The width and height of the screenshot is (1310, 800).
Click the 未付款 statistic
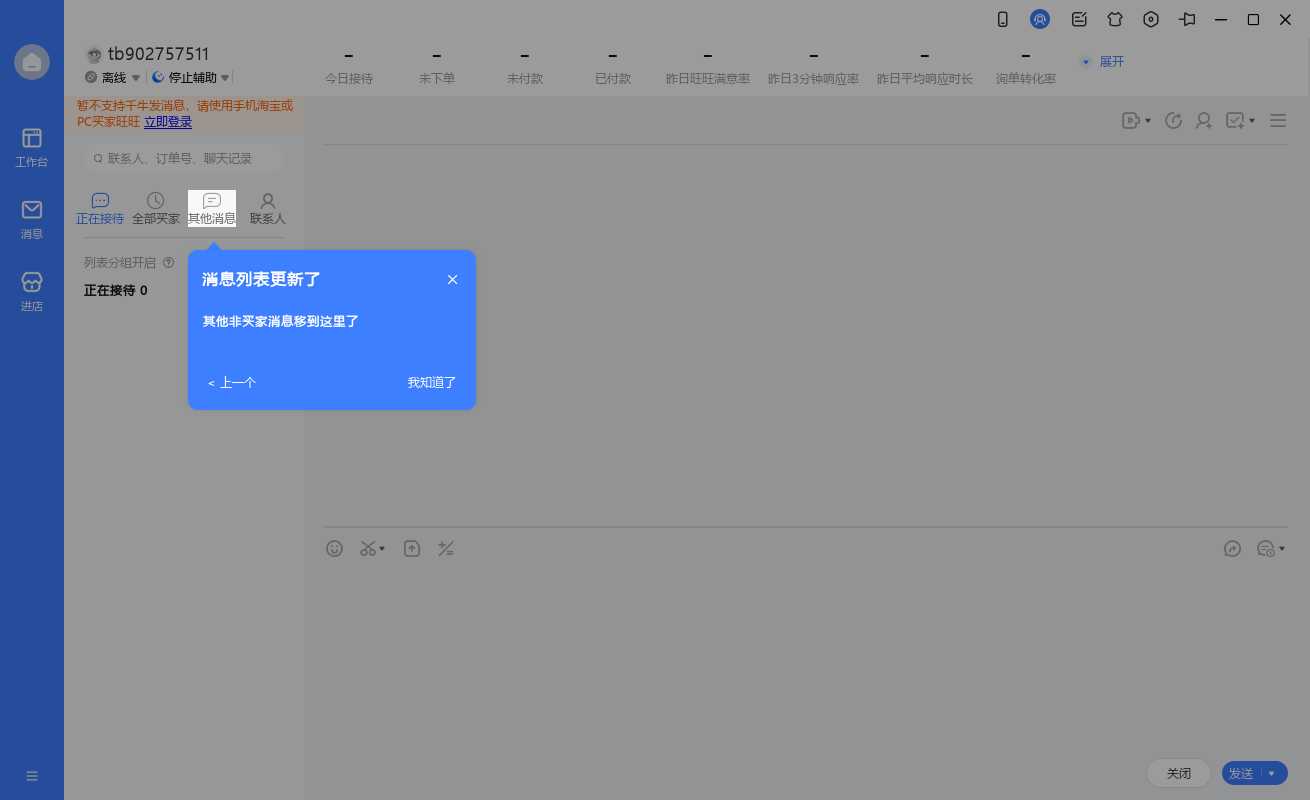click(x=525, y=68)
